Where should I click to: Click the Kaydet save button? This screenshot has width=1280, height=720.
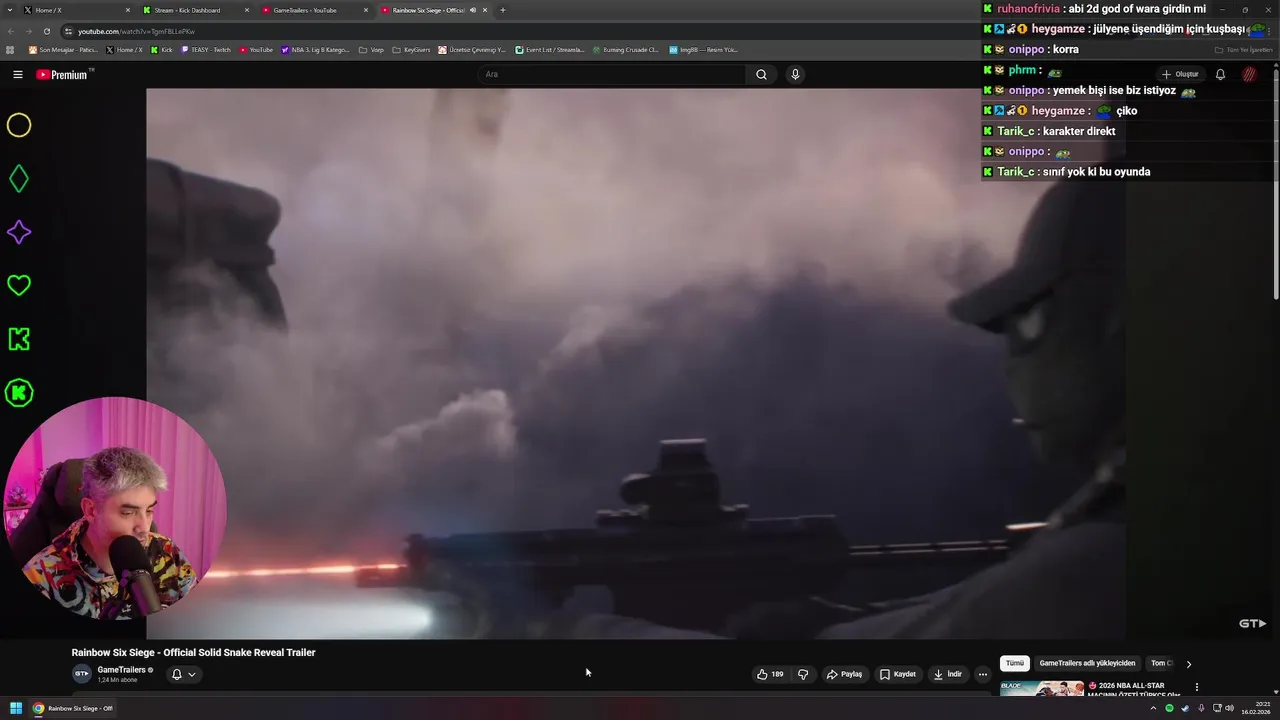(x=897, y=674)
